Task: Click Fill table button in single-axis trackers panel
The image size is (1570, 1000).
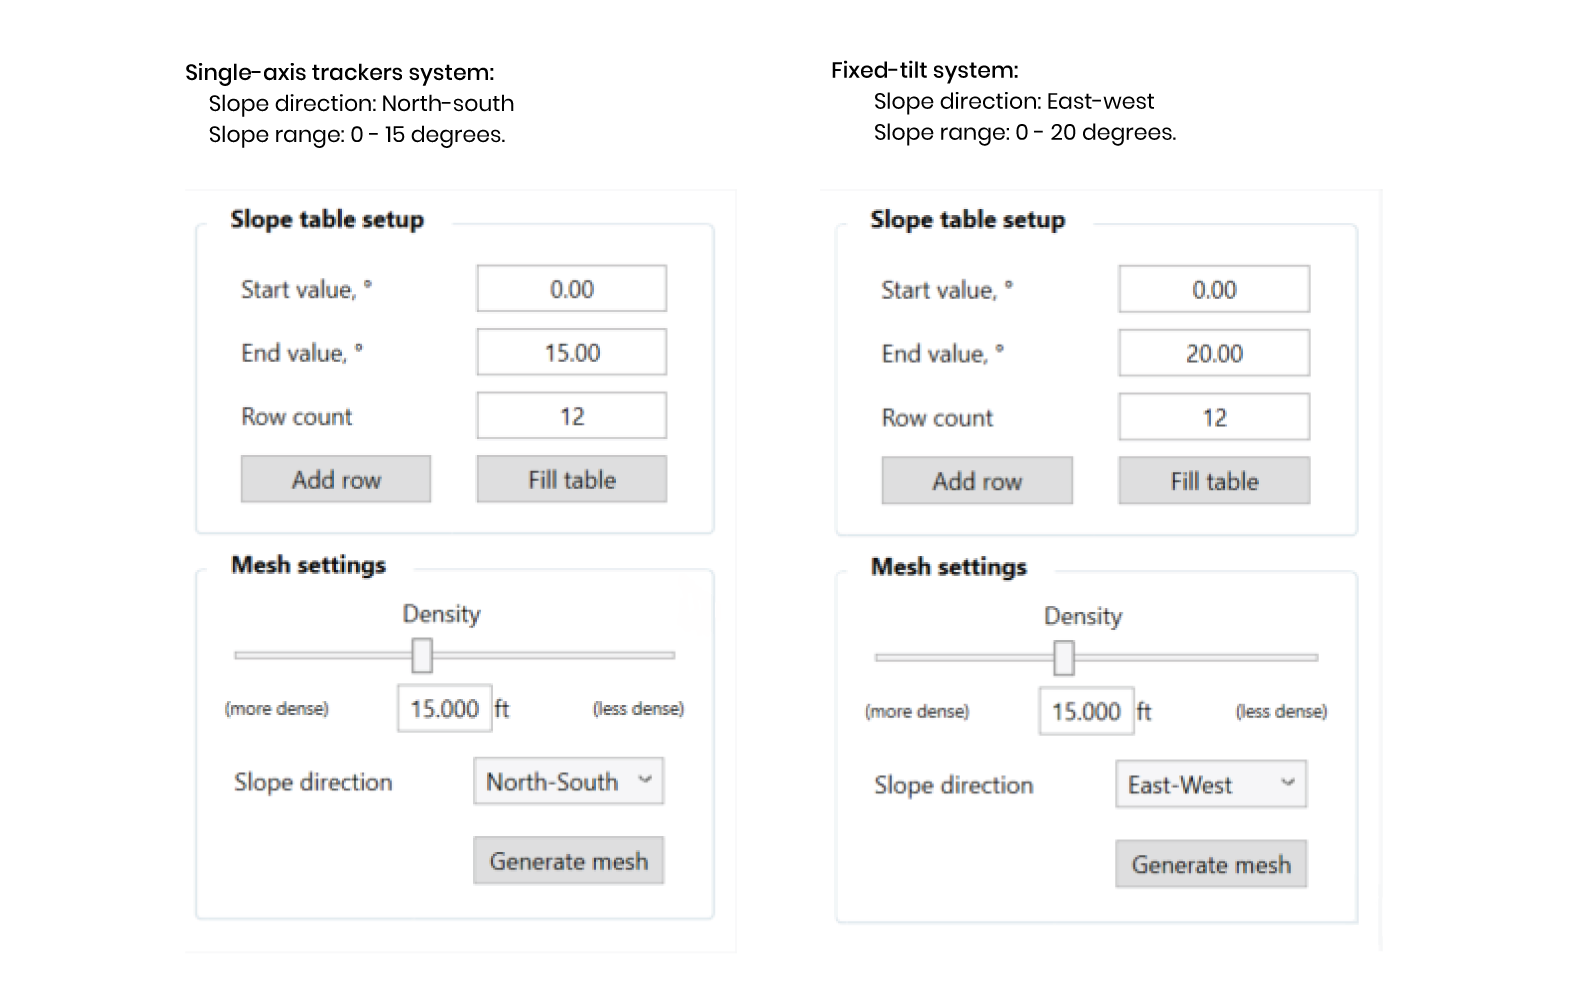Action: [571, 479]
